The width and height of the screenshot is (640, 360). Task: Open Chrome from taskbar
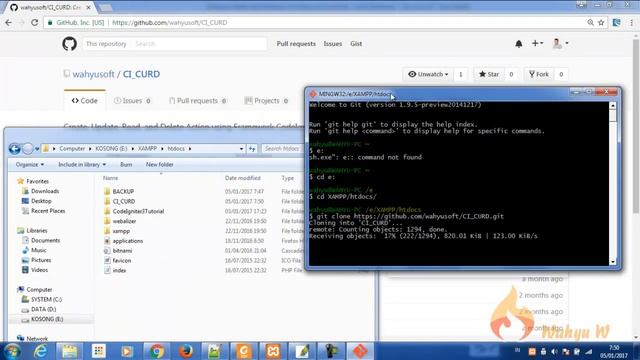click(156, 351)
